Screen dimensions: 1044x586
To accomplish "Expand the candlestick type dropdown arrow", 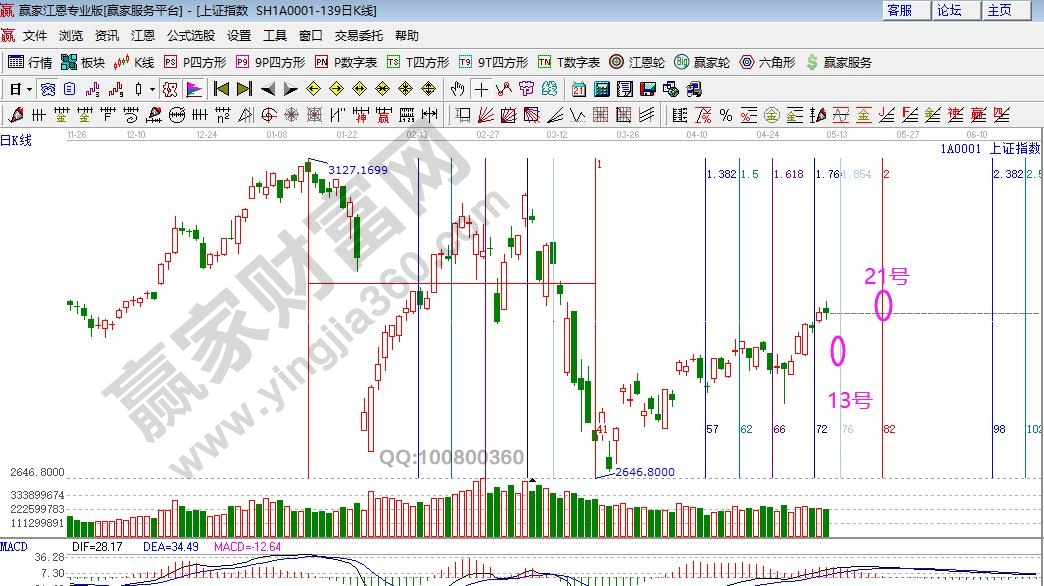I will pyautogui.click(x=152, y=89).
